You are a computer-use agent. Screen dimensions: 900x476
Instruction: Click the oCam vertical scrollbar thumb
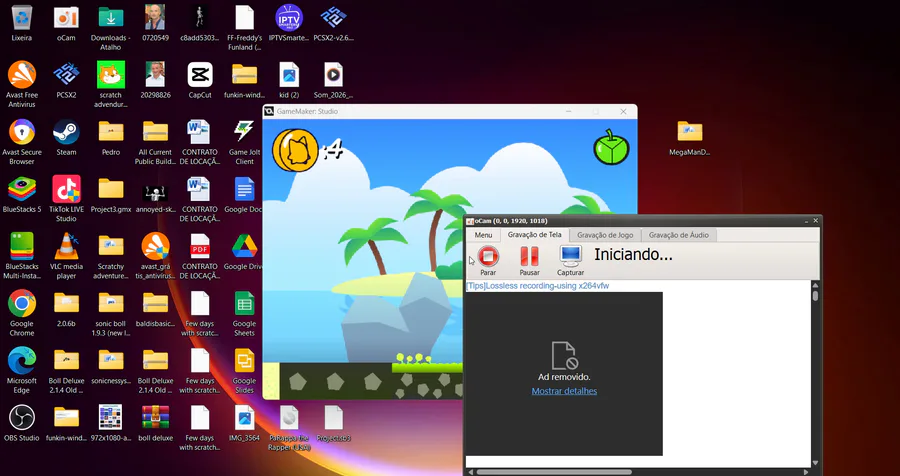point(815,296)
